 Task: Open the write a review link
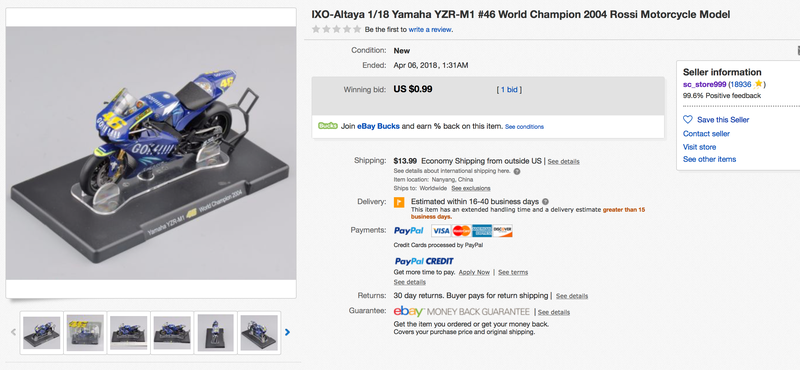pyautogui.click(x=430, y=30)
